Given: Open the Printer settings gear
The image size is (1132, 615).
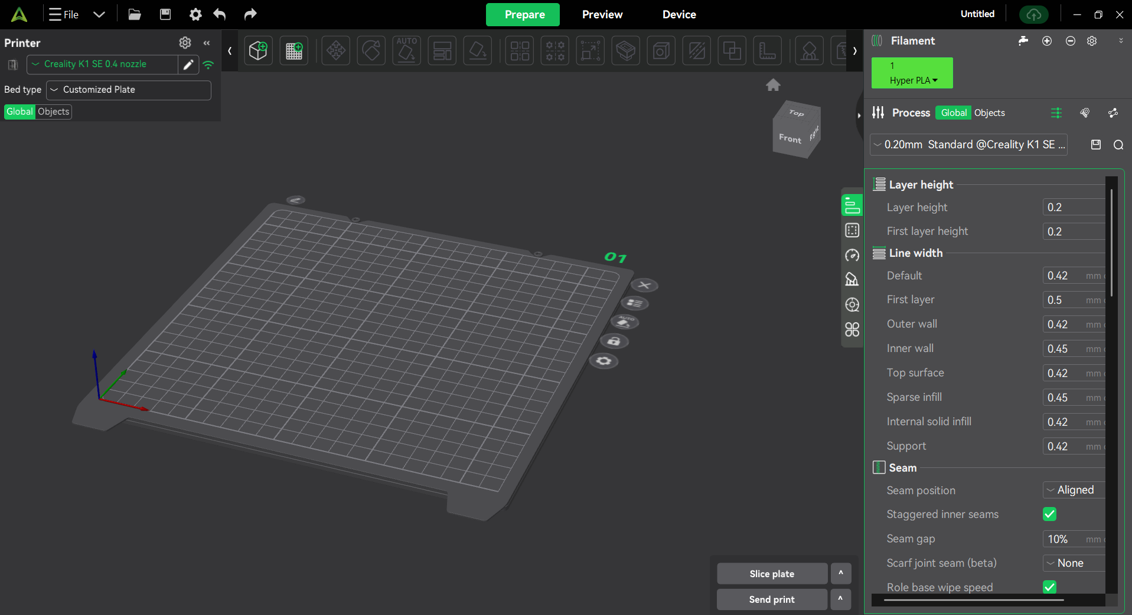Looking at the screenshot, I should pyautogui.click(x=184, y=42).
